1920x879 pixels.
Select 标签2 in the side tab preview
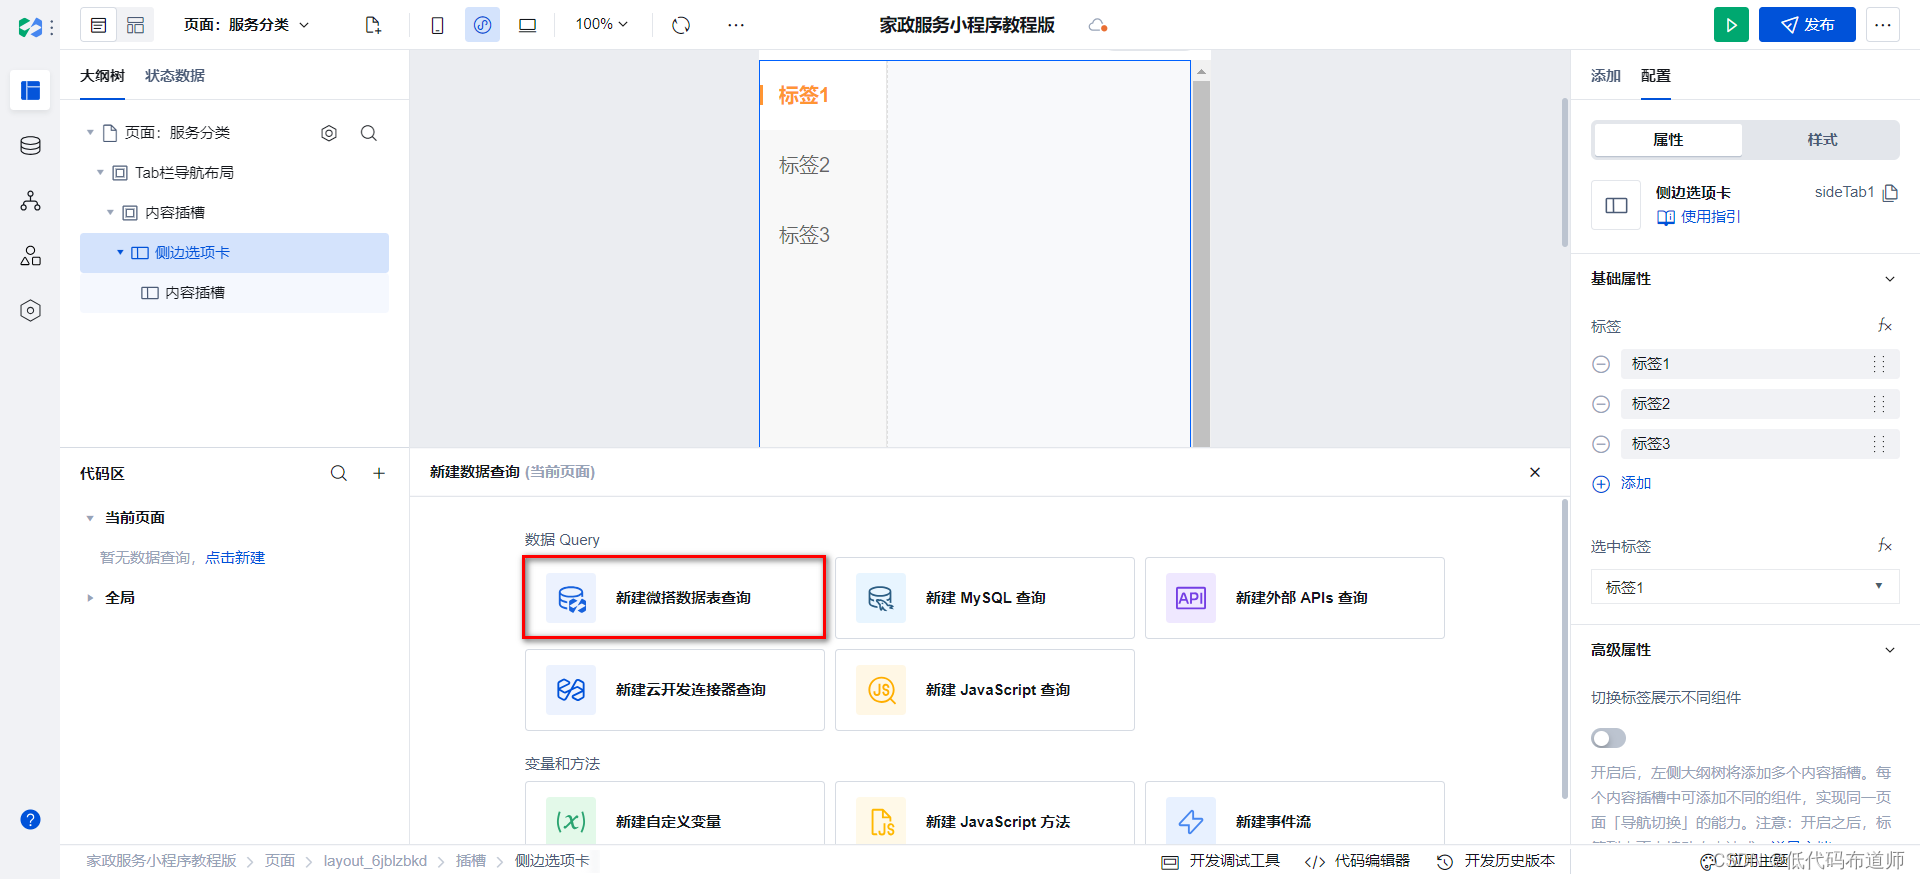pyautogui.click(x=823, y=165)
